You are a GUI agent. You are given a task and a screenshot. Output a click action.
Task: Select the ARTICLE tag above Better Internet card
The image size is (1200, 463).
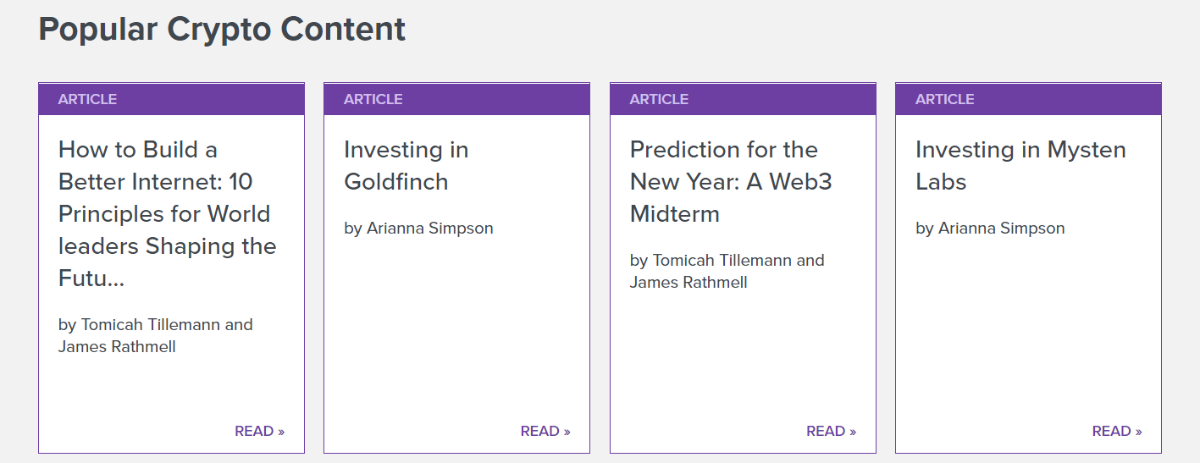pos(87,99)
